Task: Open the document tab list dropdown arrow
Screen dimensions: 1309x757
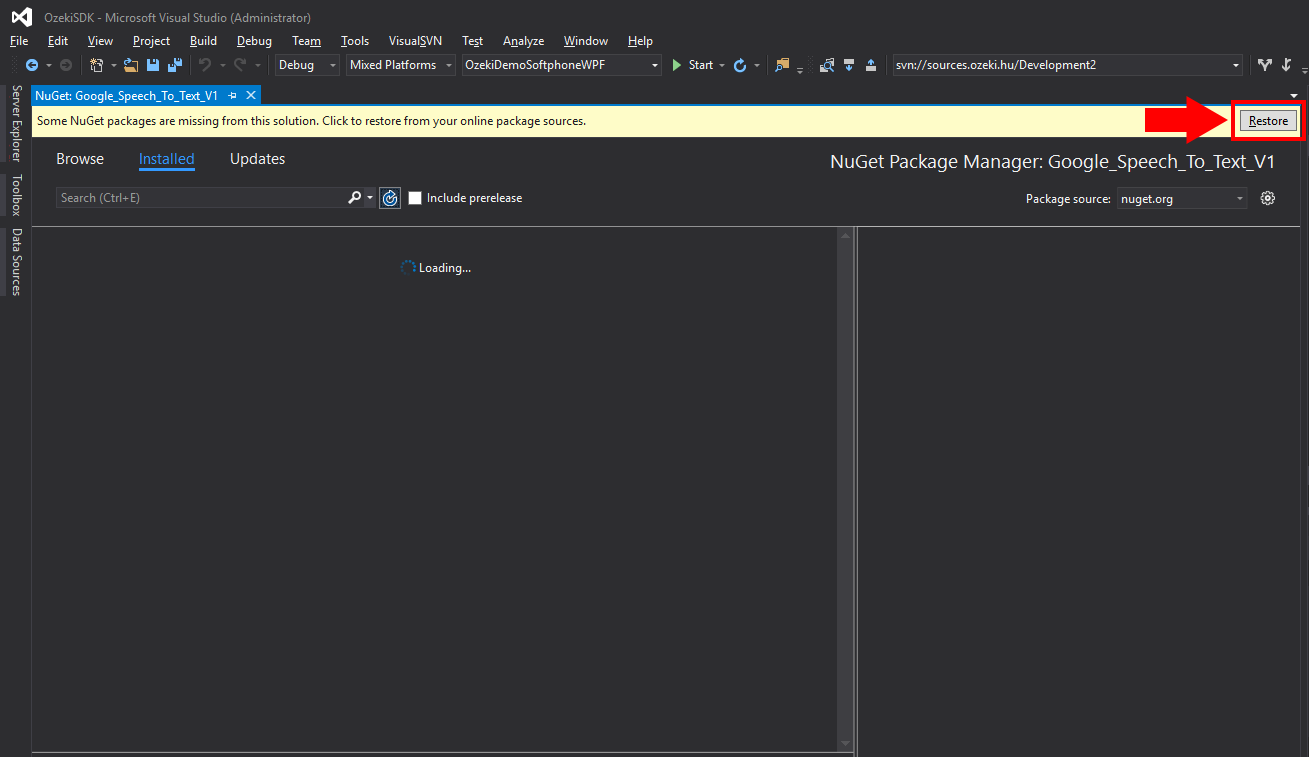Action: (x=1294, y=95)
